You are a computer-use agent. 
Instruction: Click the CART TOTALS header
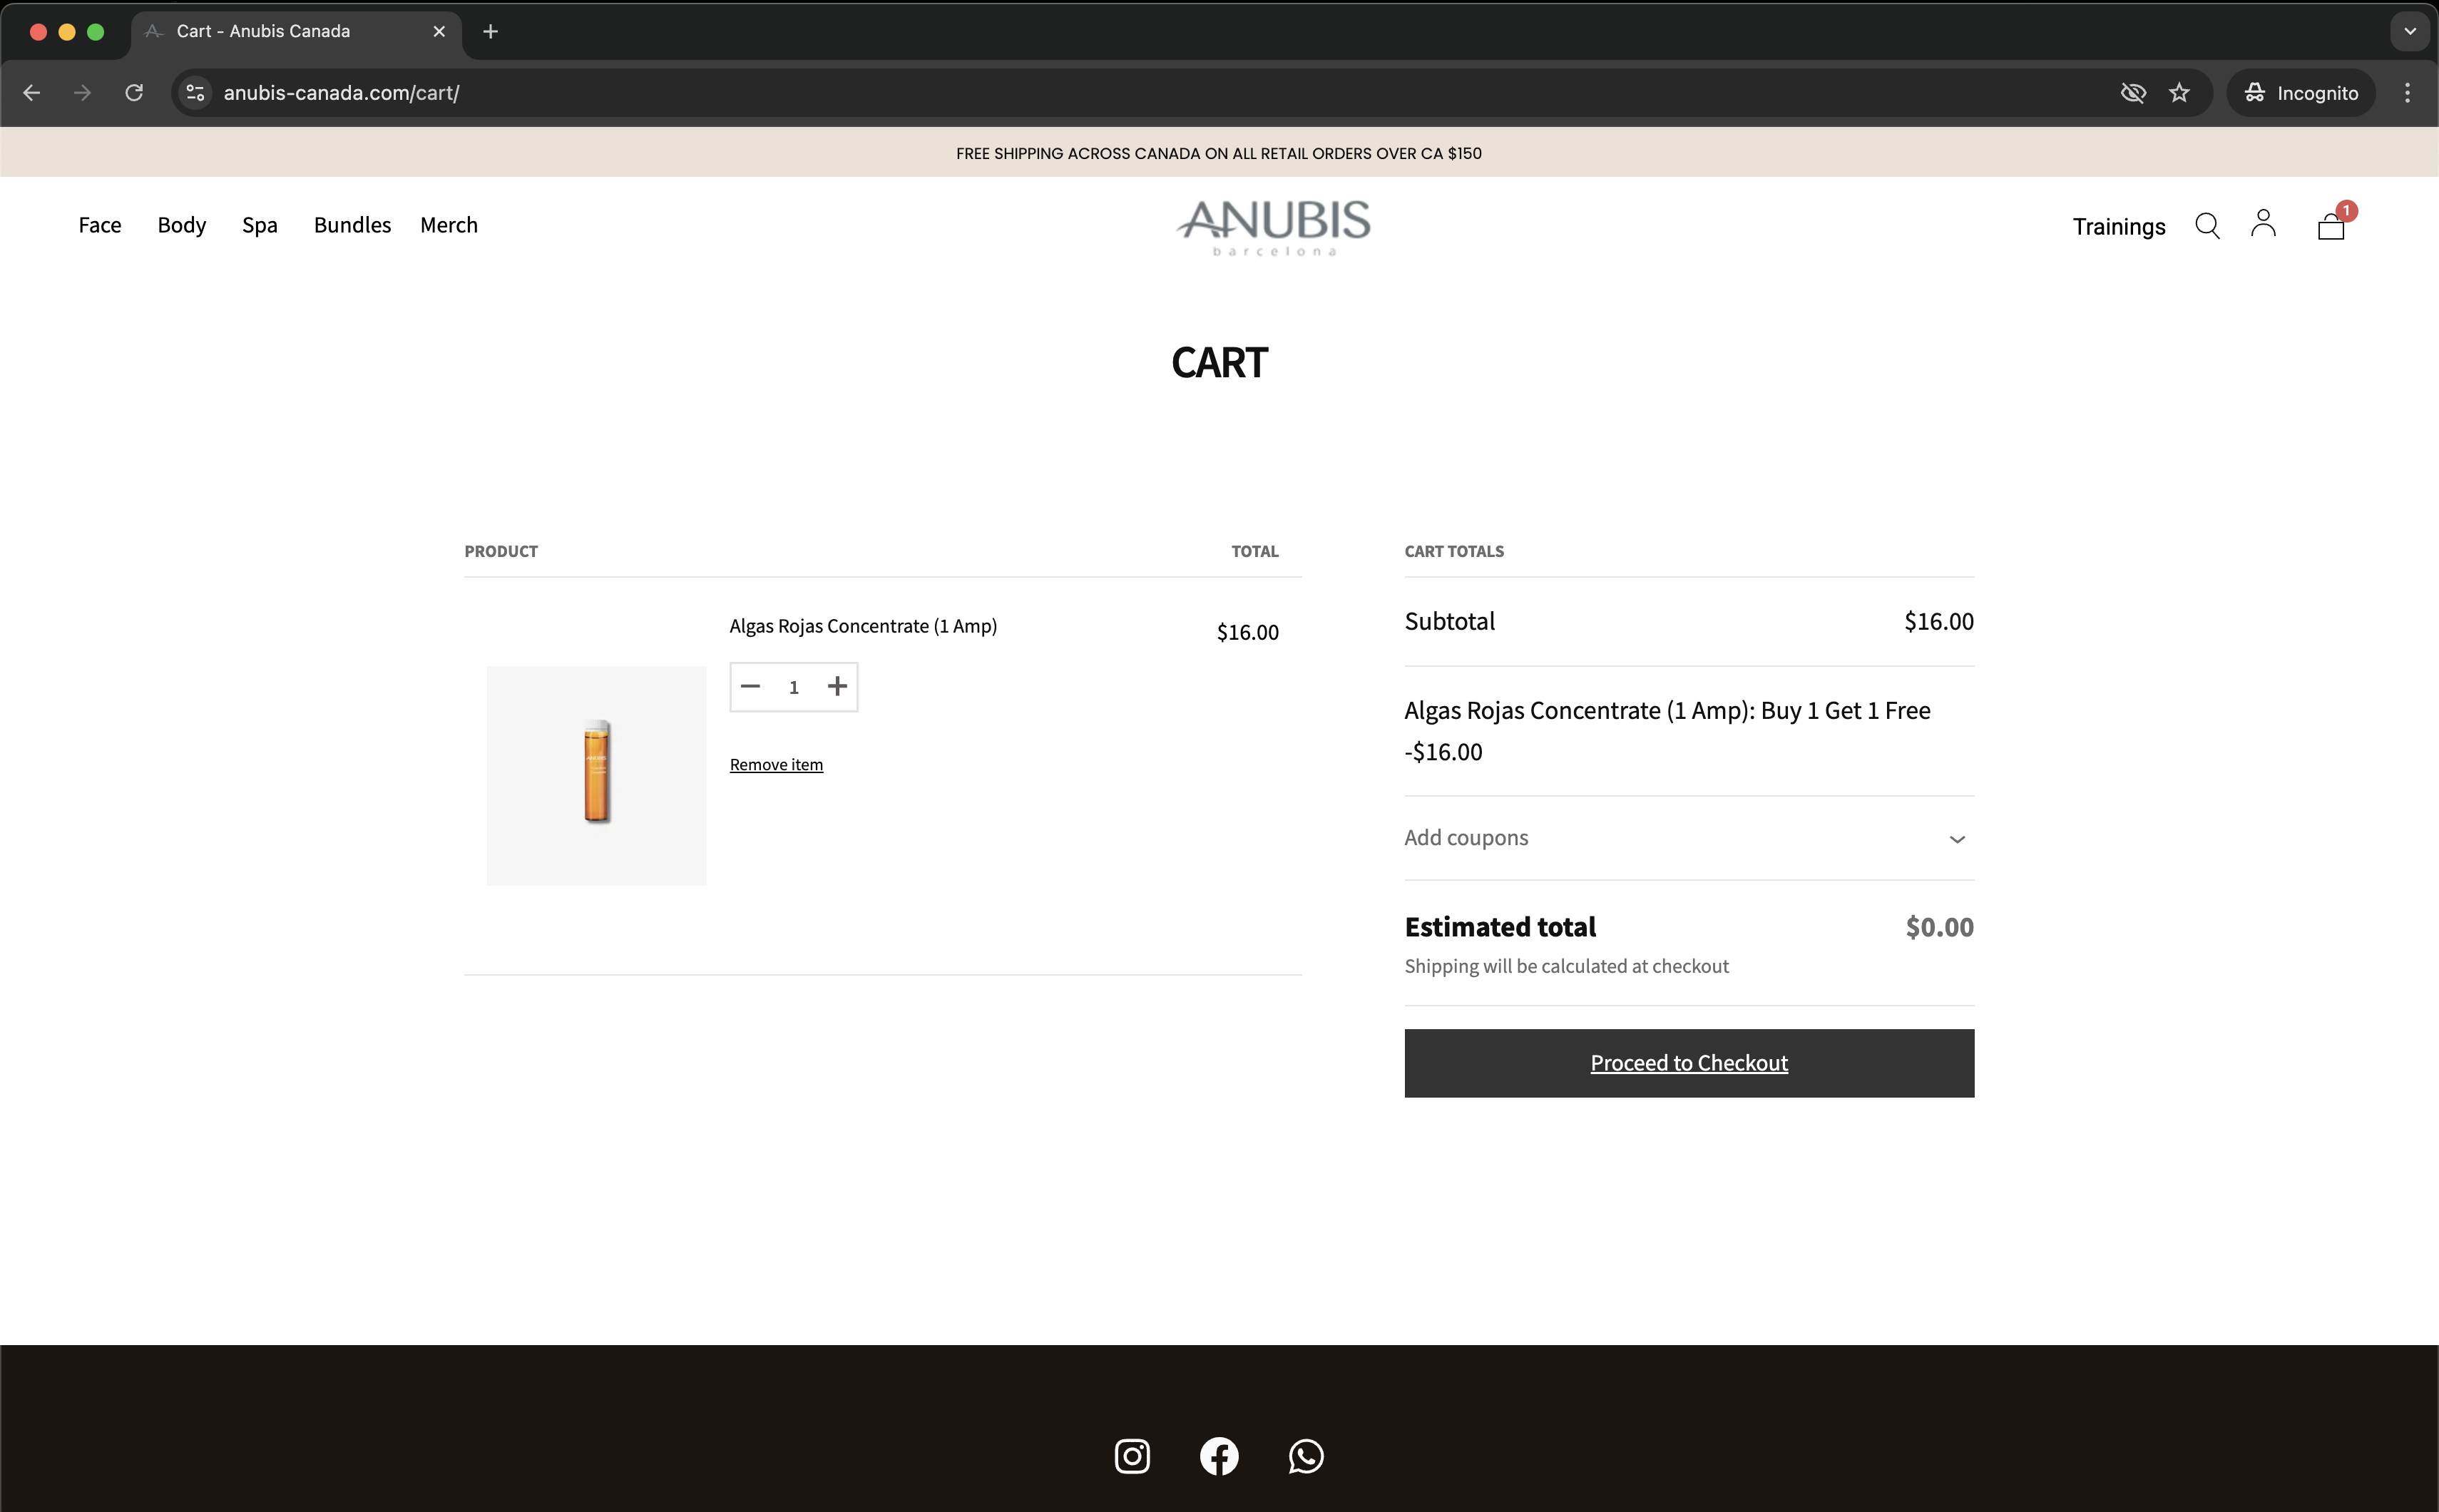click(x=1454, y=552)
